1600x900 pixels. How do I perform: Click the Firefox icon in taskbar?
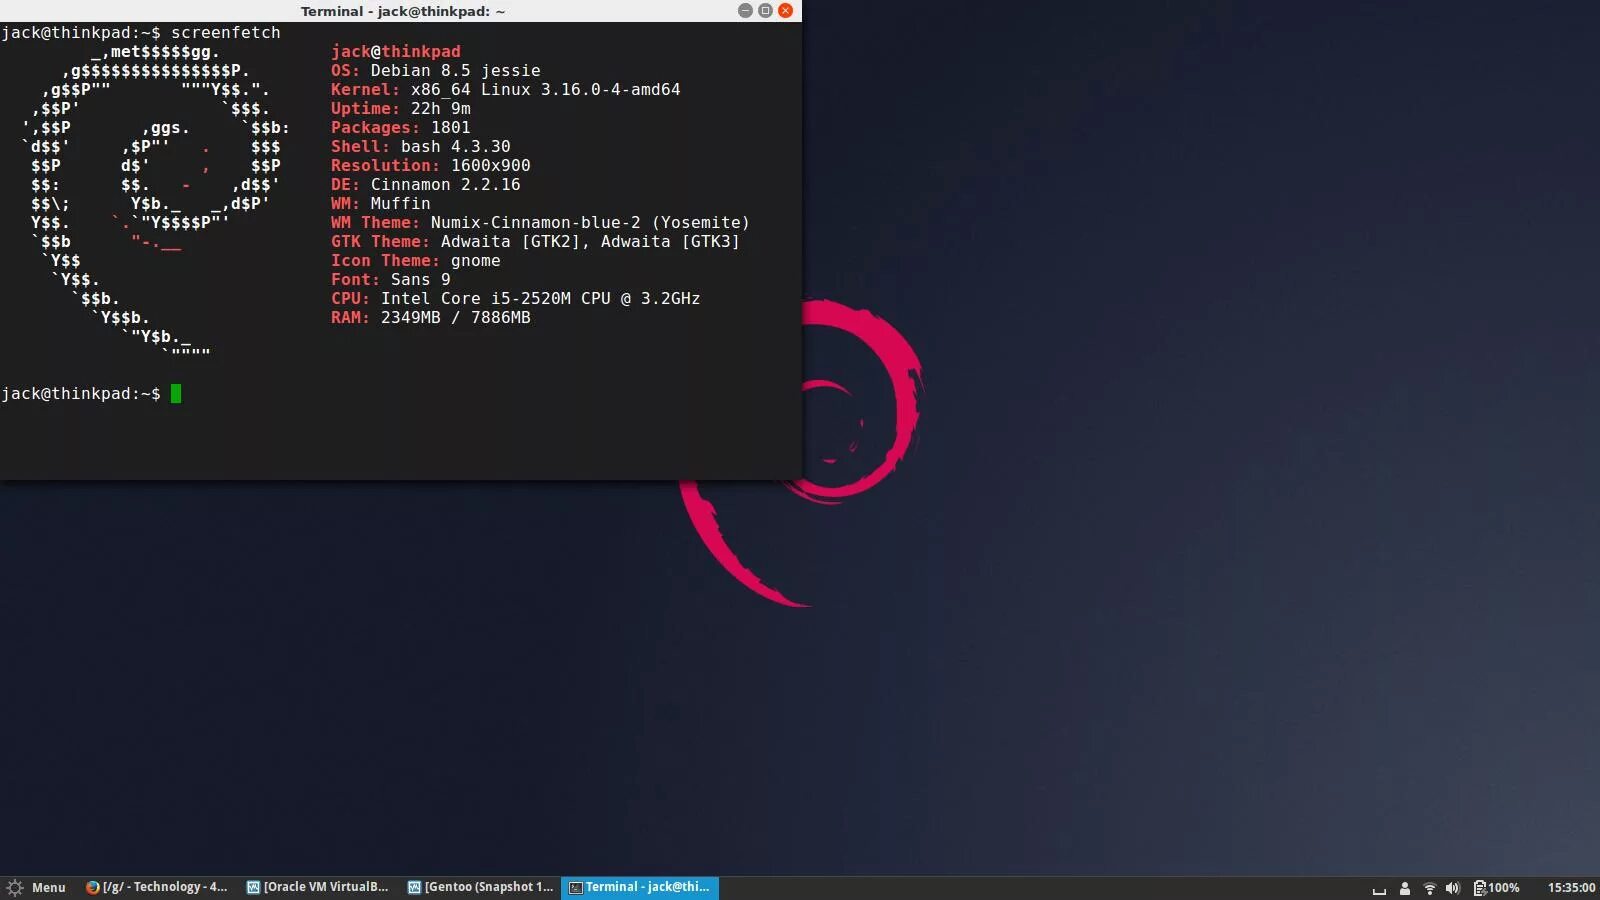(92, 887)
